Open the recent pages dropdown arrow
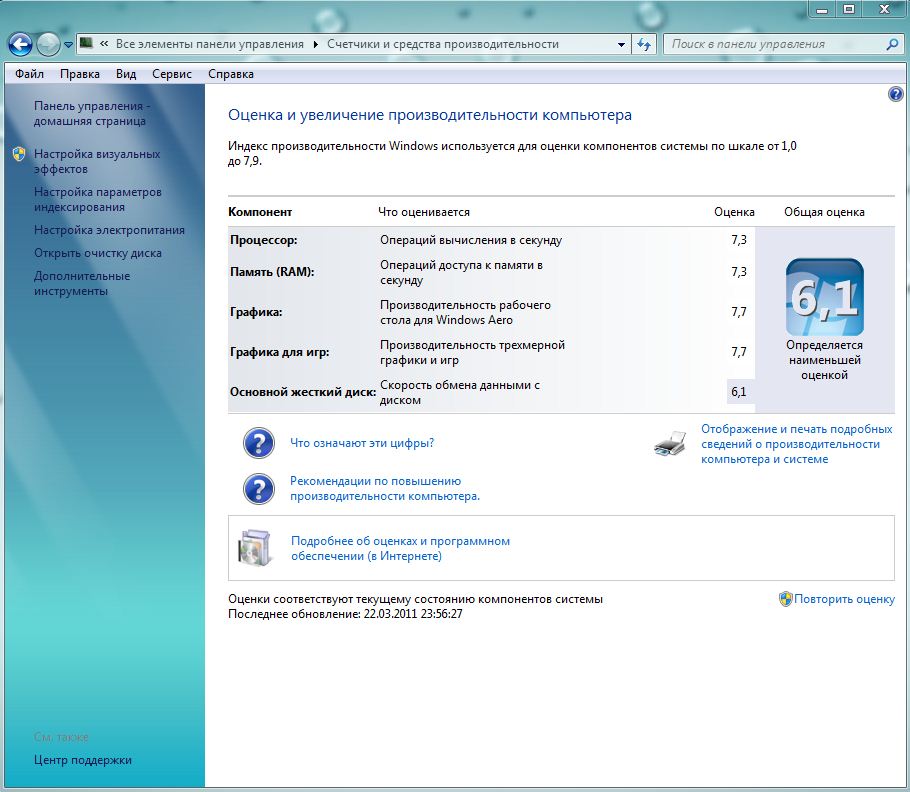The image size is (910, 792). click(x=68, y=45)
